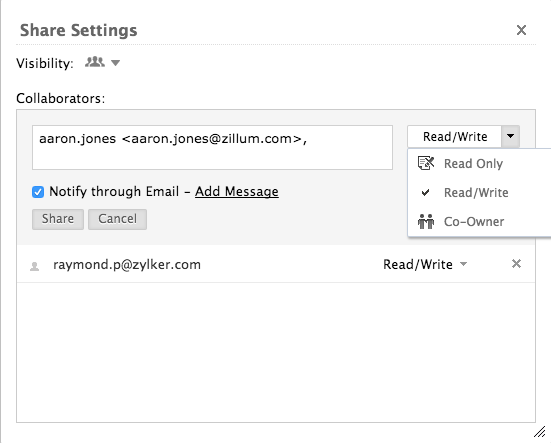
Task: Click the Cancel button
Action: pyautogui.click(x=117, y=219)
